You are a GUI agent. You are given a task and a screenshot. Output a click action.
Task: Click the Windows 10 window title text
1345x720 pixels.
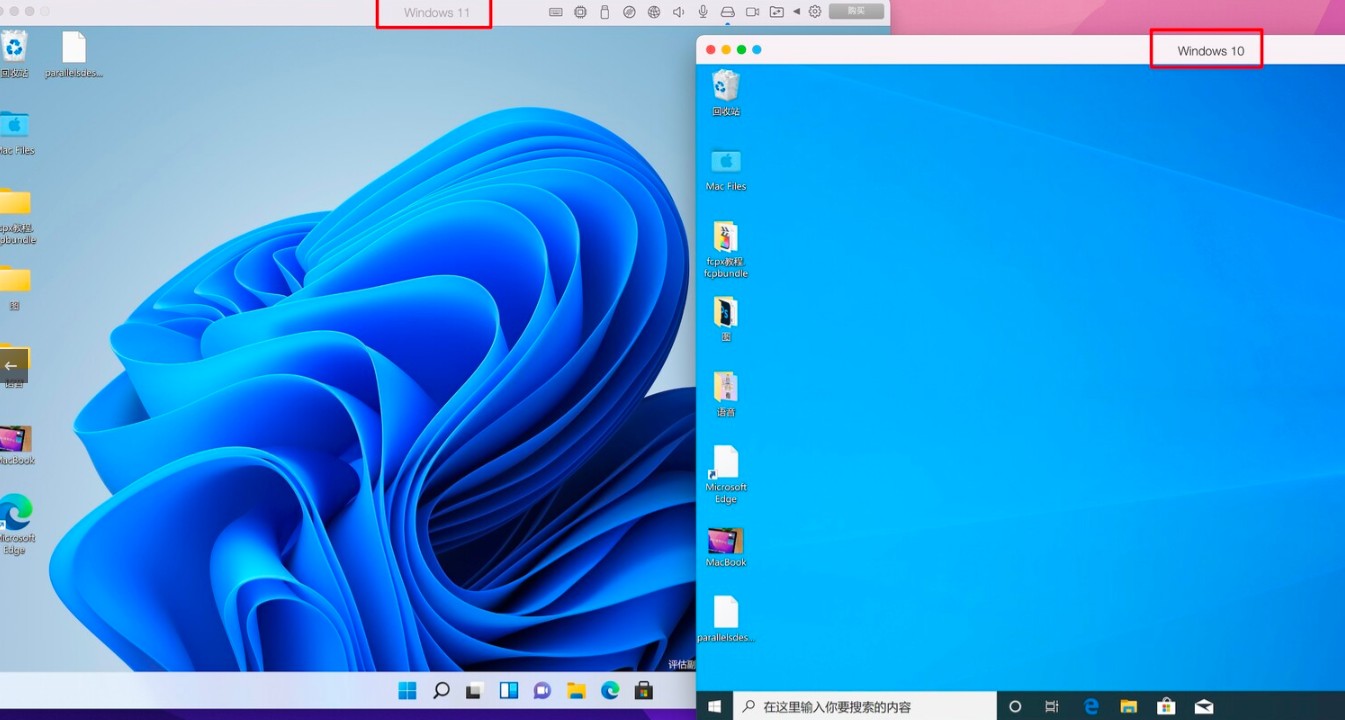click(x=1210, y=51)
